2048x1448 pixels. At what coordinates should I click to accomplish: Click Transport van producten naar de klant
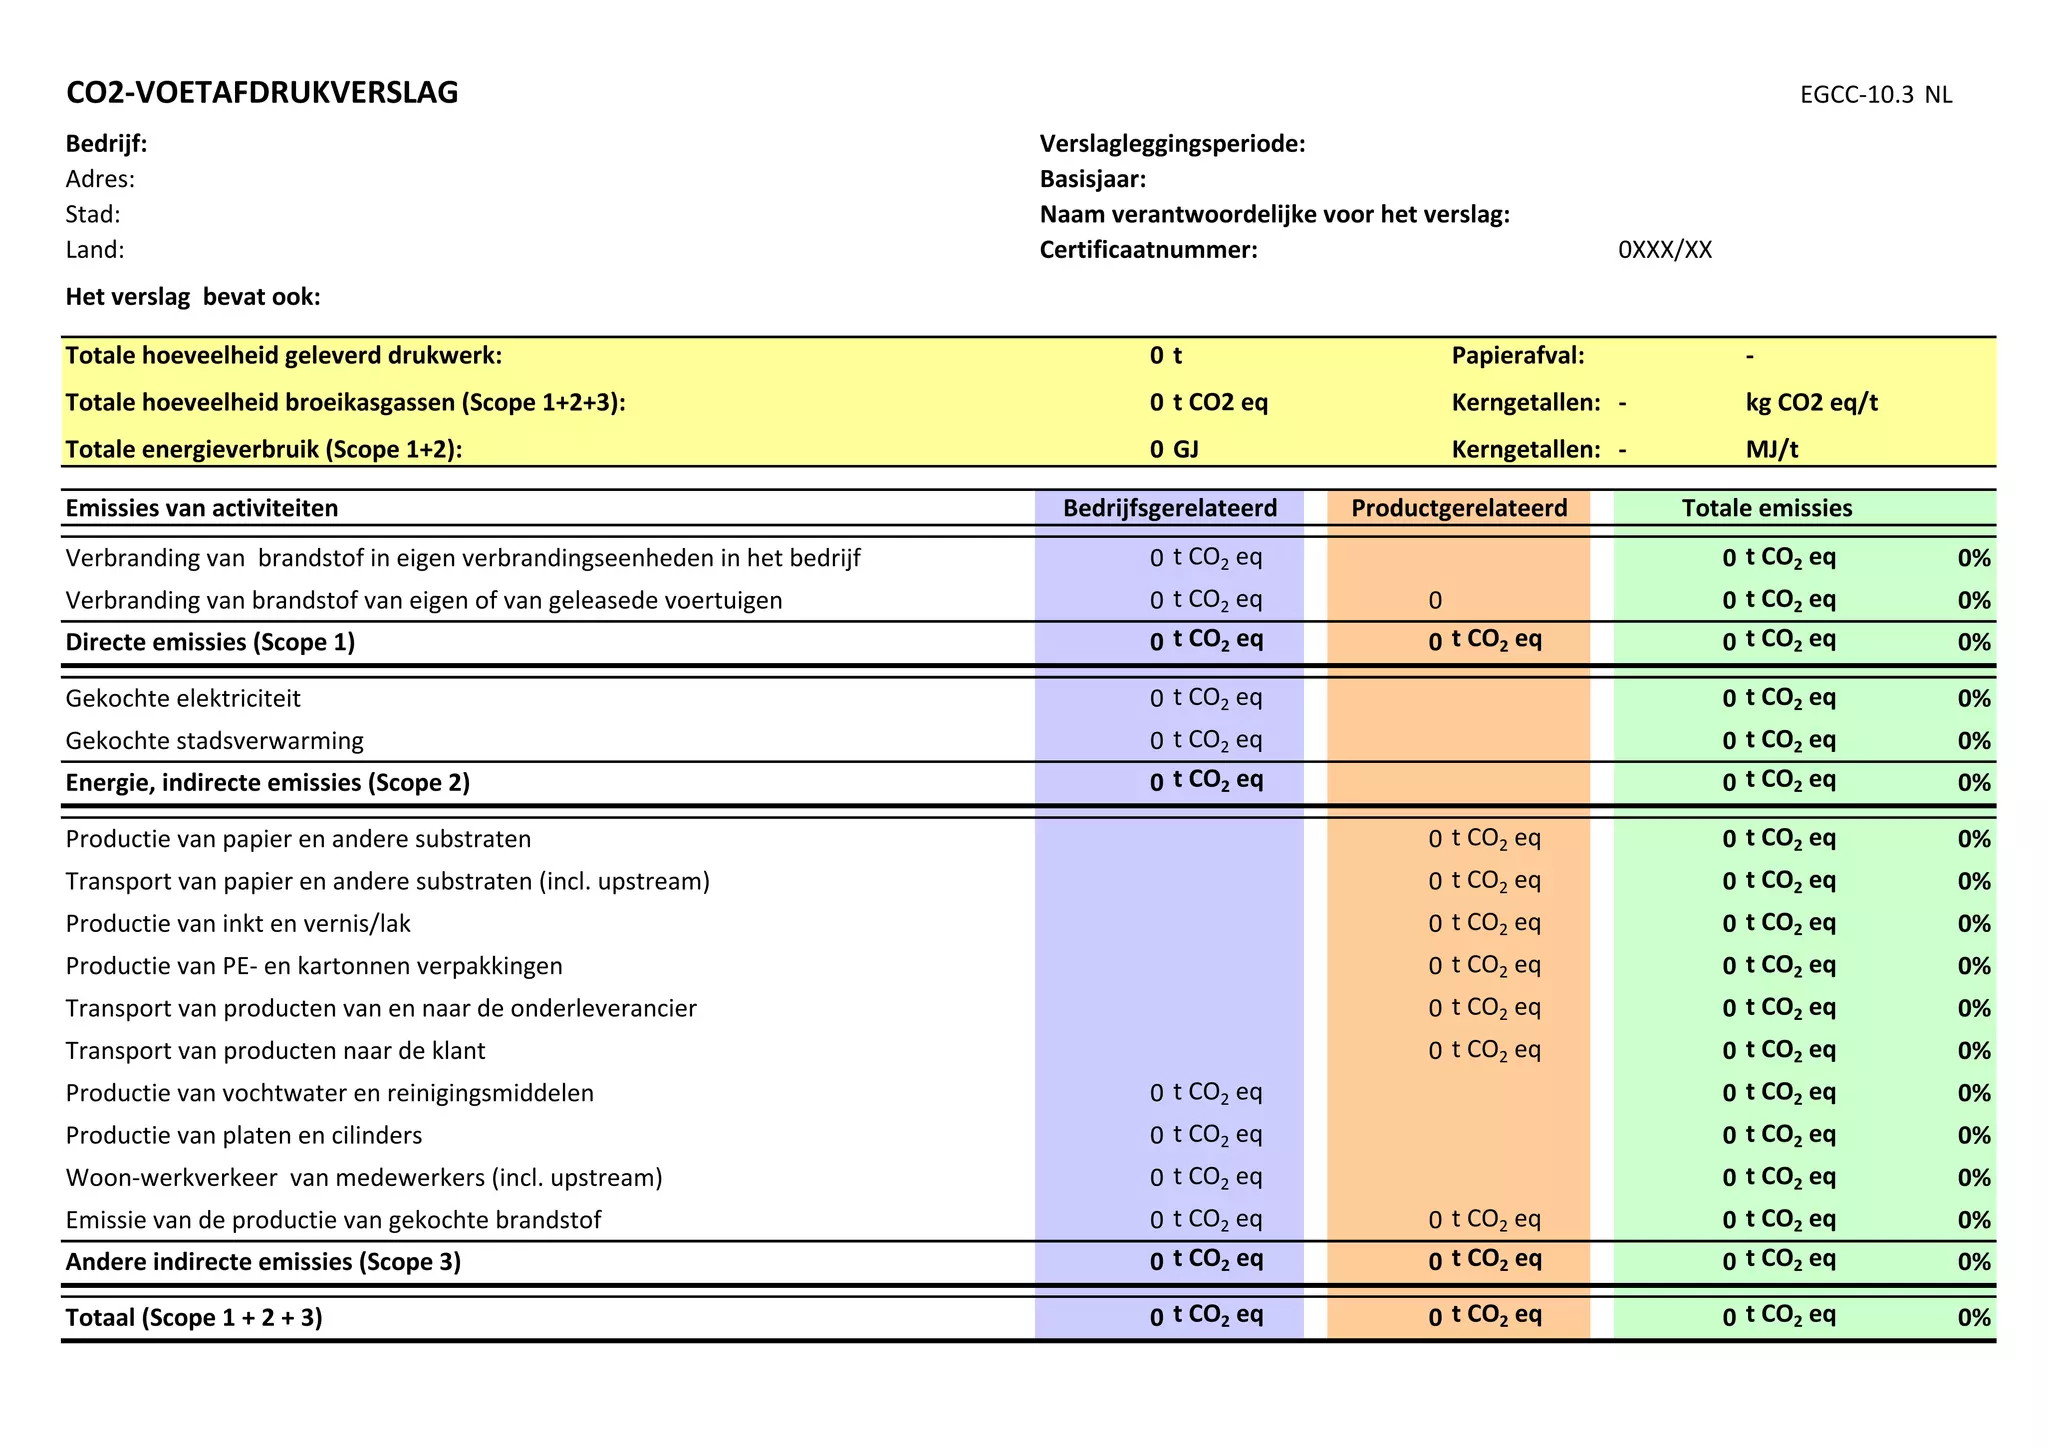pos(275,1051)
